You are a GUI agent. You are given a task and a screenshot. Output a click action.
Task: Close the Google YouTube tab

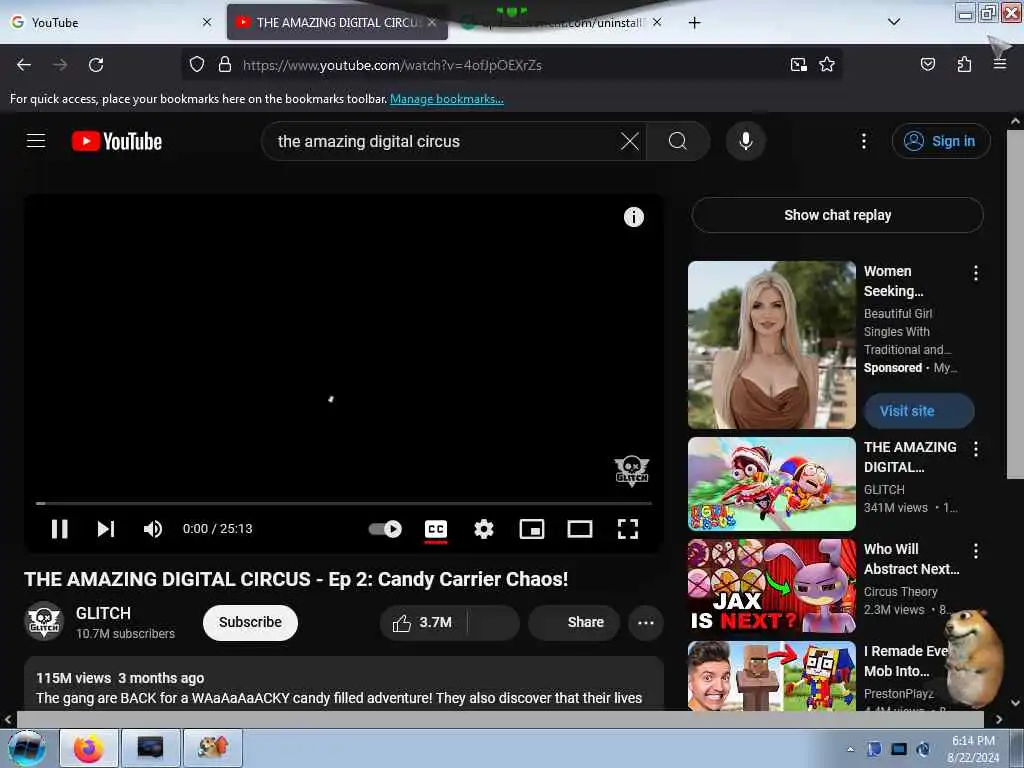pos(207,22)
